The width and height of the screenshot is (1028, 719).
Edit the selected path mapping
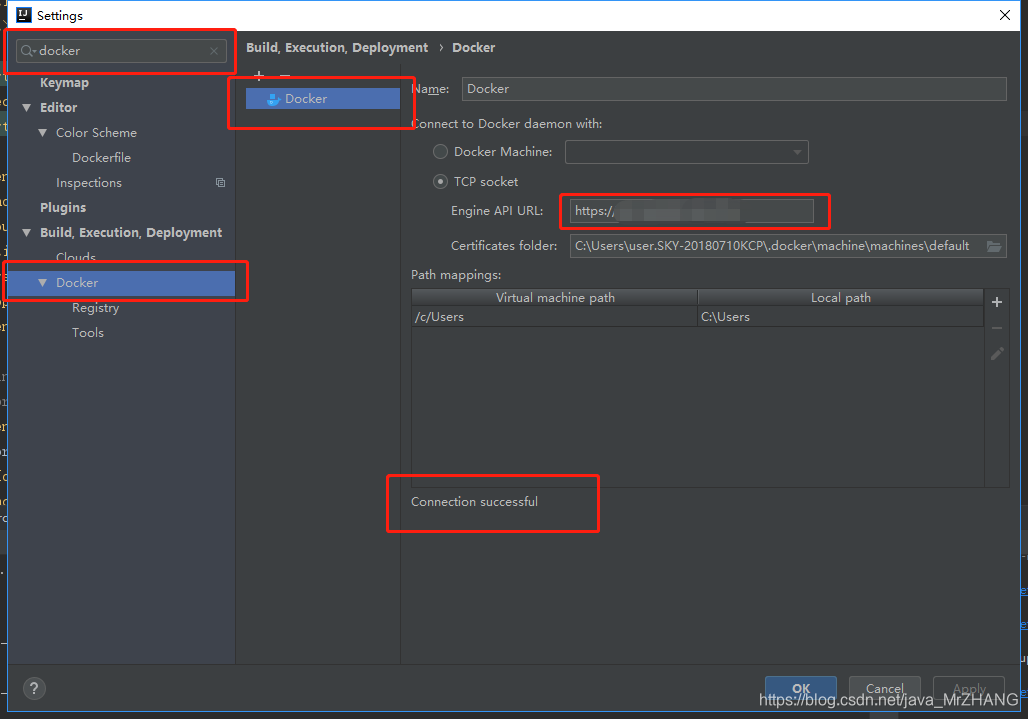click(x=997, y=354)
